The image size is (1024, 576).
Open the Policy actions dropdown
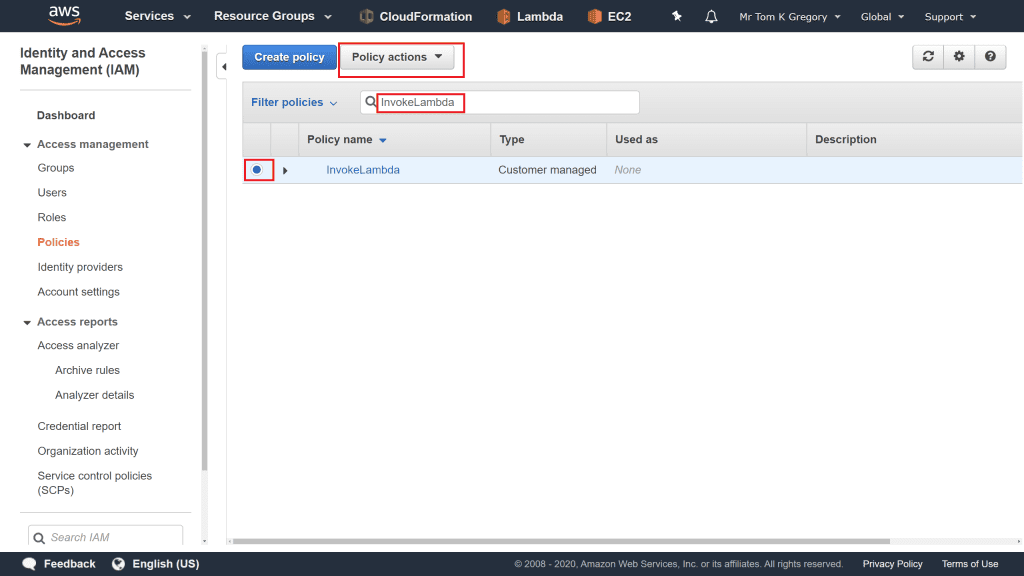(397, 57)
